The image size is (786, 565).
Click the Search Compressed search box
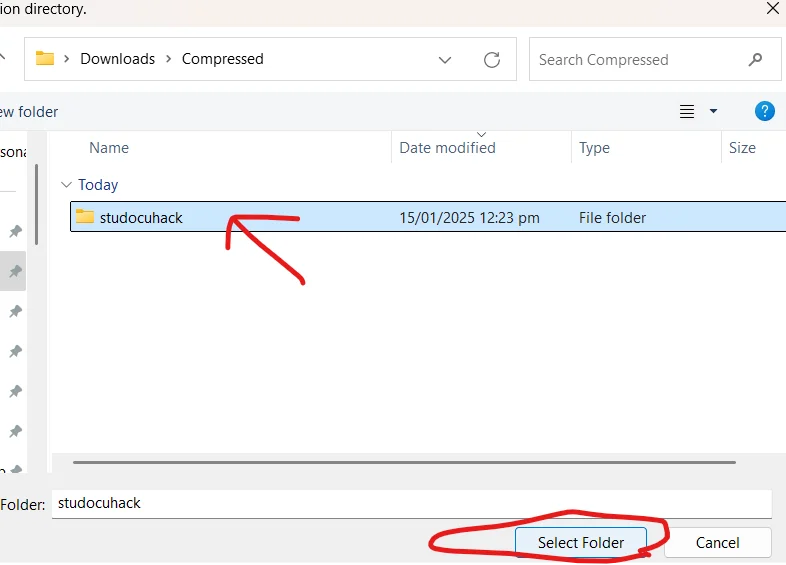click(655, 59)
